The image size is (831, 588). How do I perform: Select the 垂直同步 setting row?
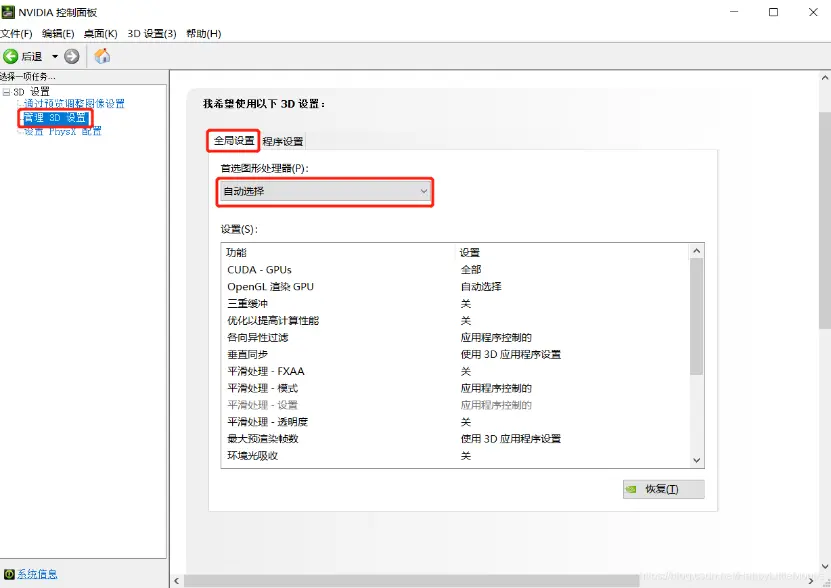pos(248,354)
